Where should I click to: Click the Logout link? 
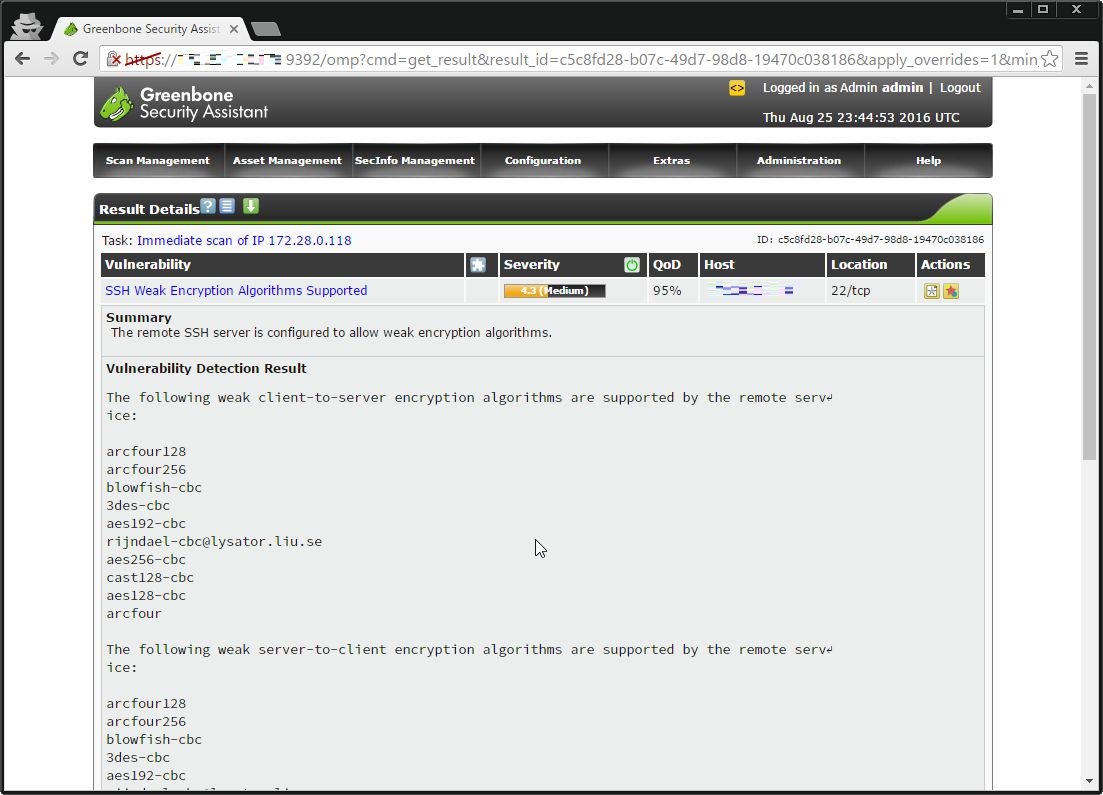tap(960, 88)
